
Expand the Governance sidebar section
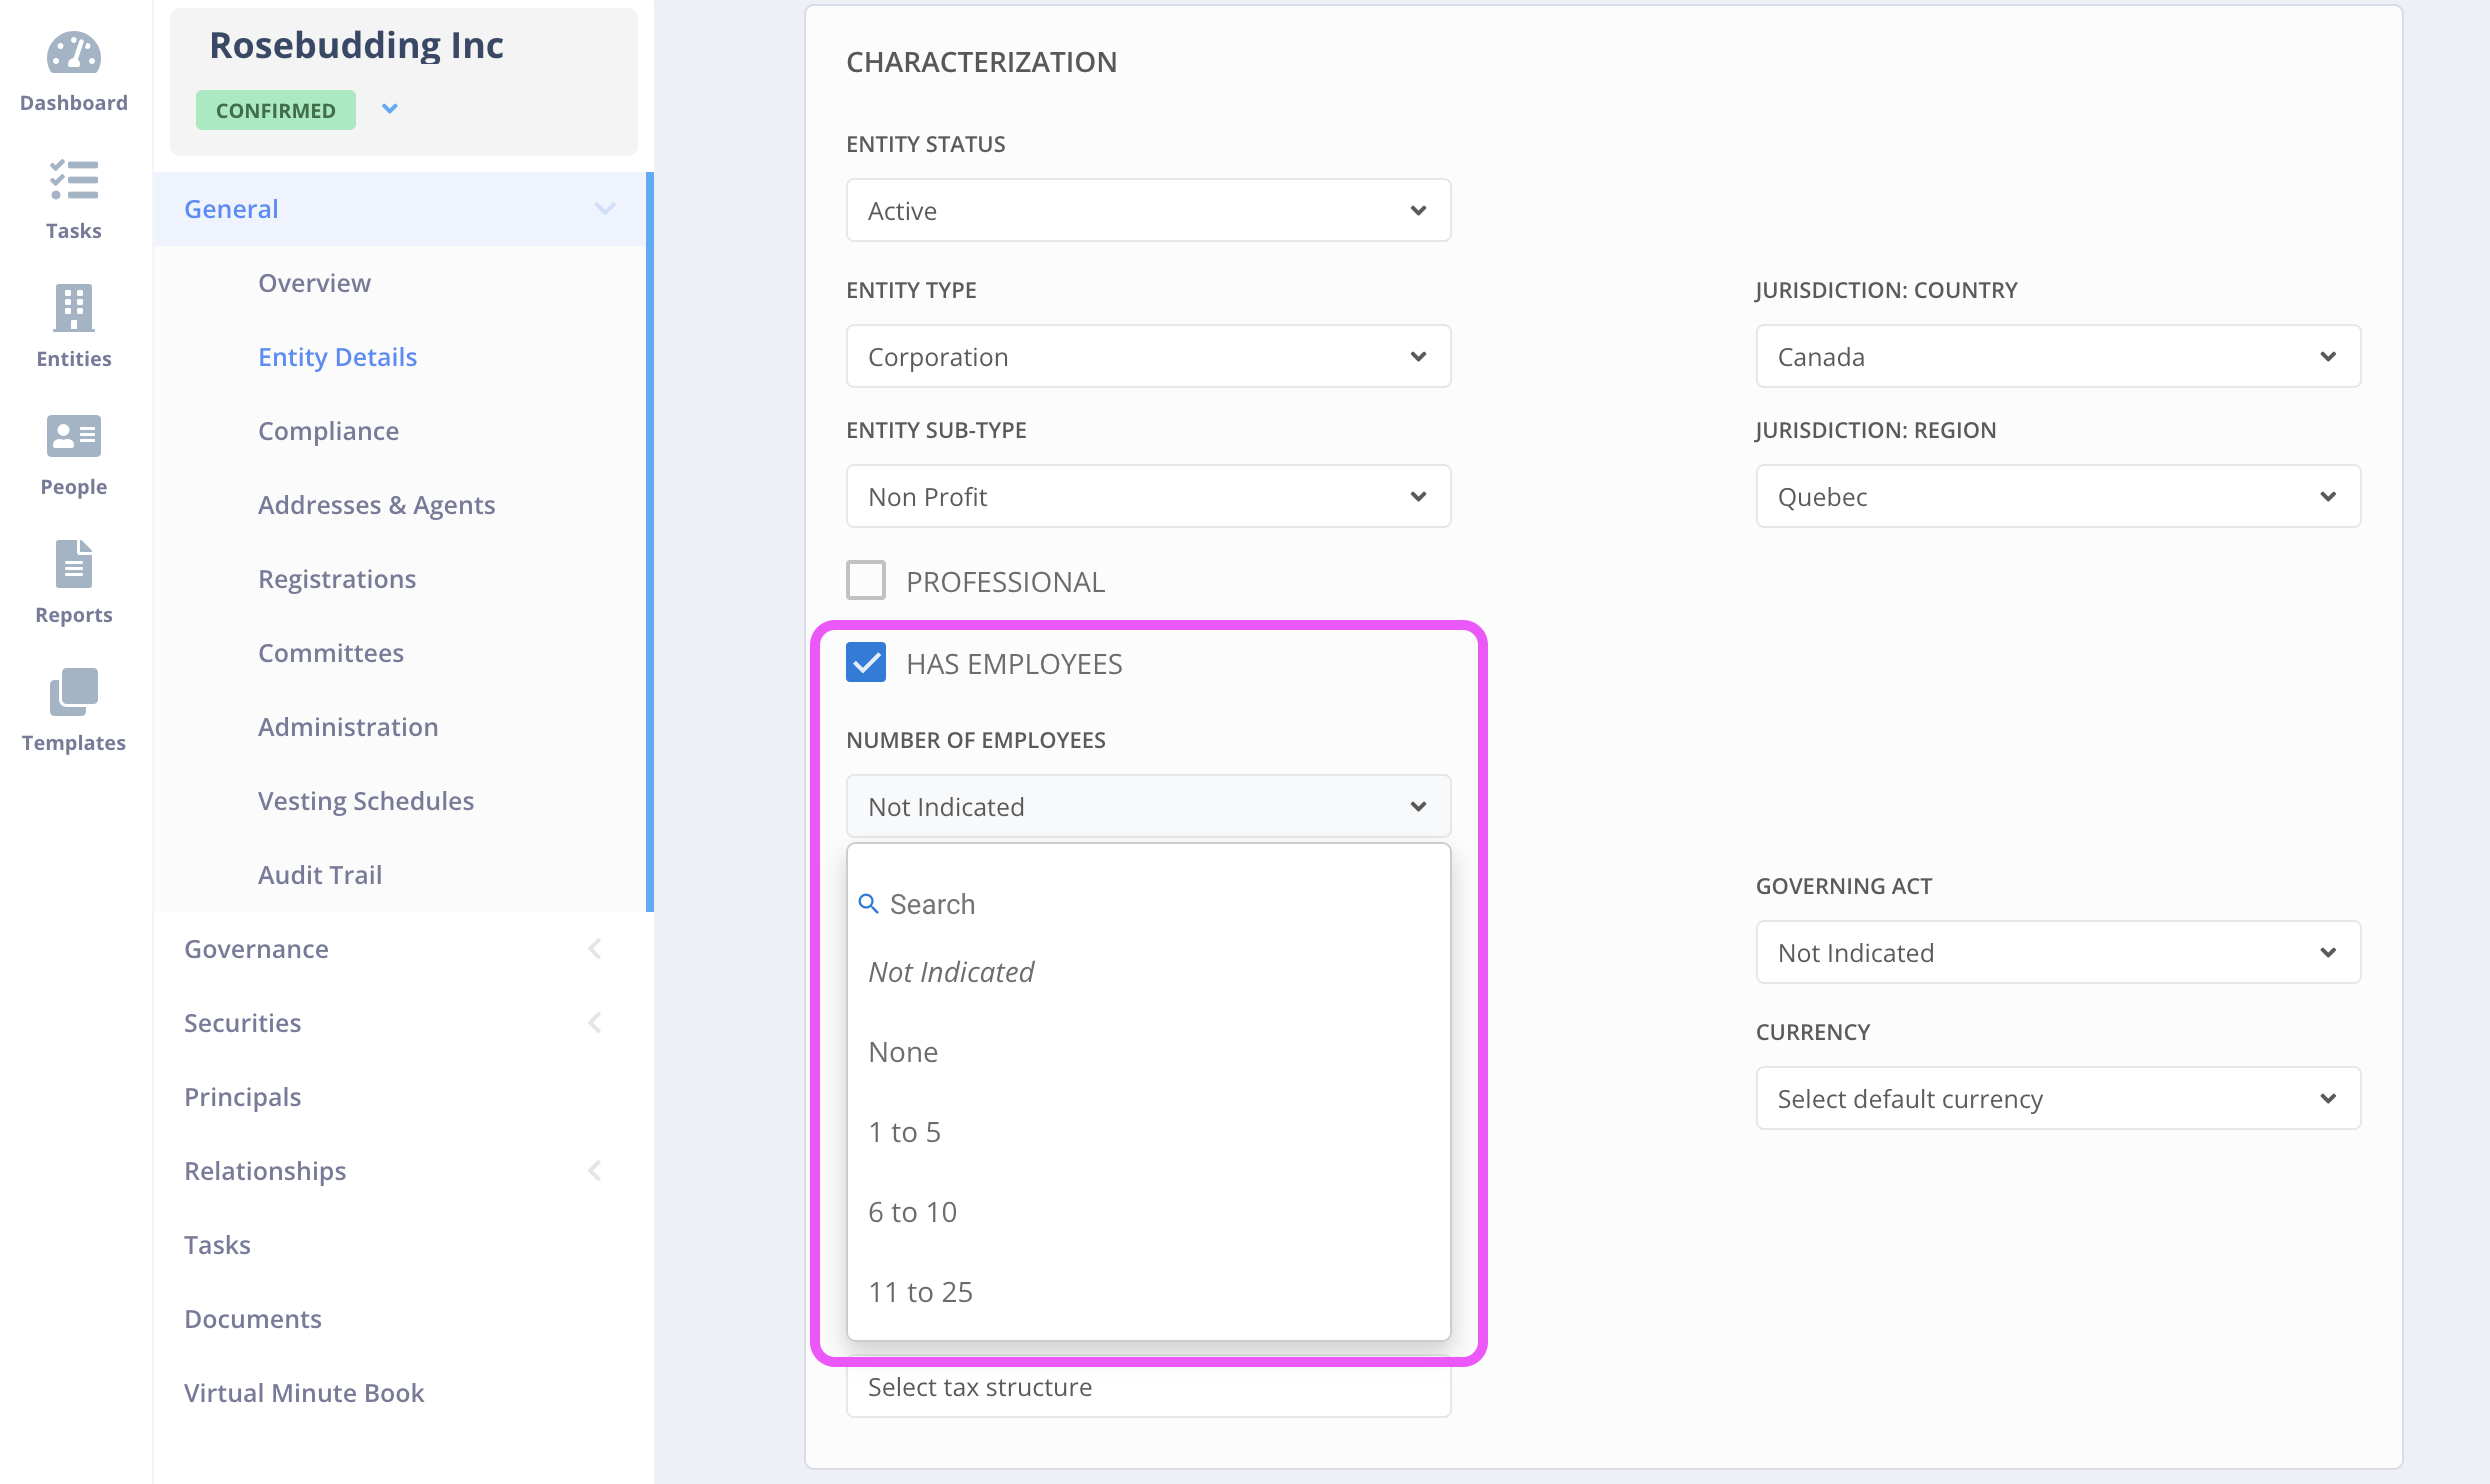pyautogui.click(x=256, y=948)
